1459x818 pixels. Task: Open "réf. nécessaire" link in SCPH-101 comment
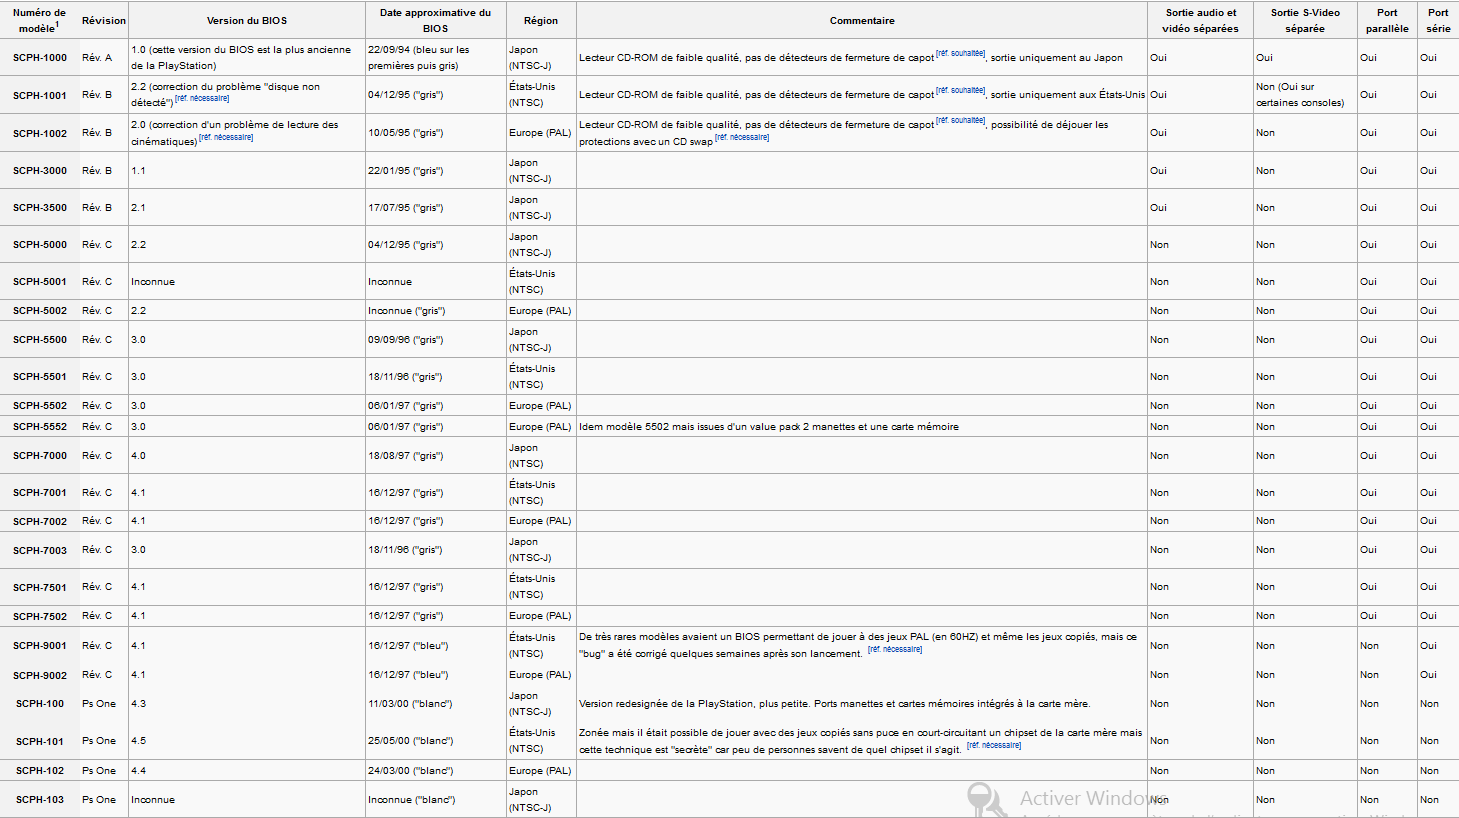(x=994, y=745)
